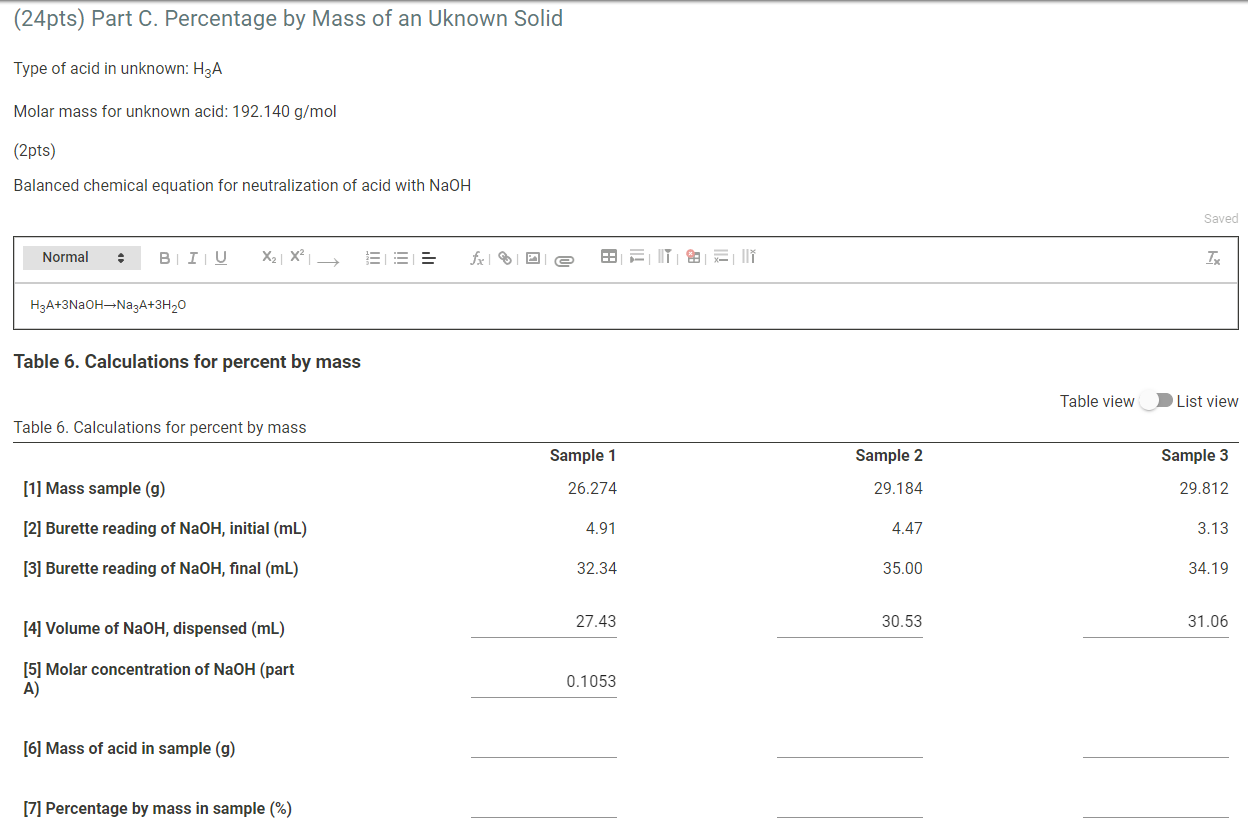Screen dimensions: 1248x833
Task: Insert a reaction arrow symbol
Action: pos(330,260)
